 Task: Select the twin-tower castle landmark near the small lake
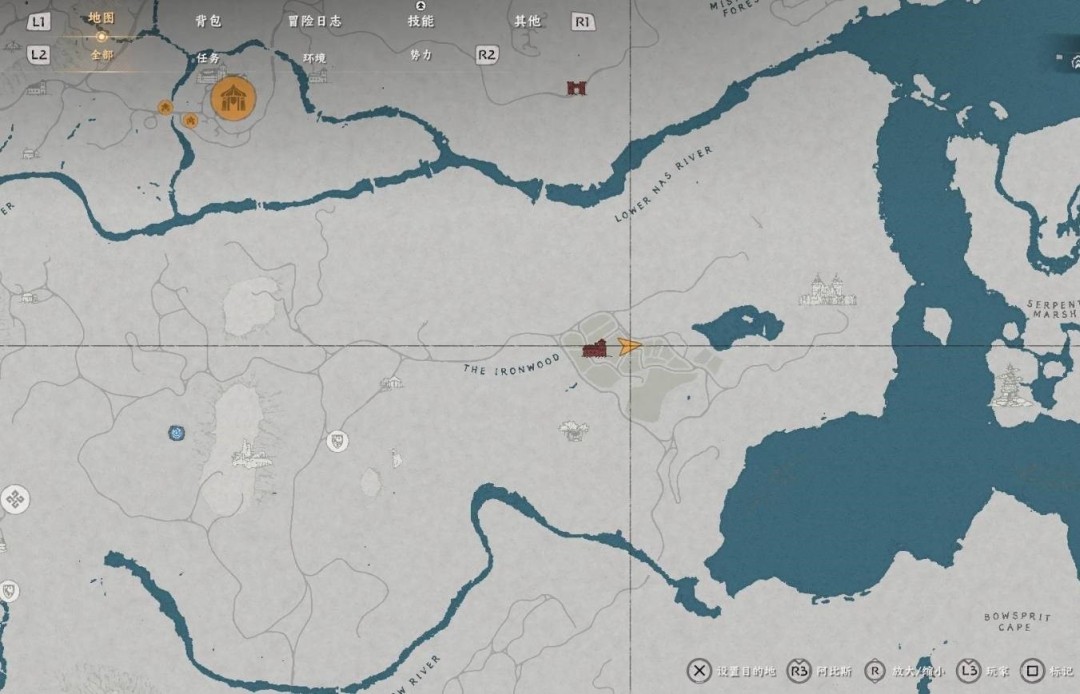pos(827,289)
